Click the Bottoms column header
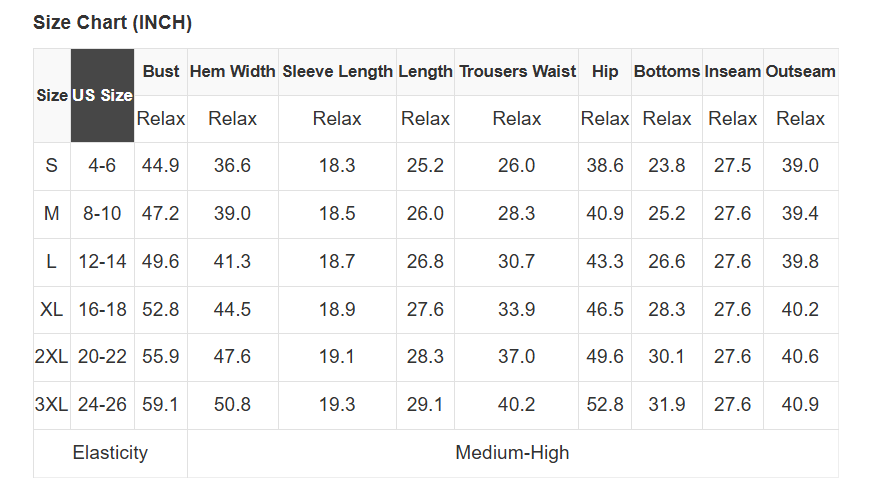870x479 pixels. 667,72
